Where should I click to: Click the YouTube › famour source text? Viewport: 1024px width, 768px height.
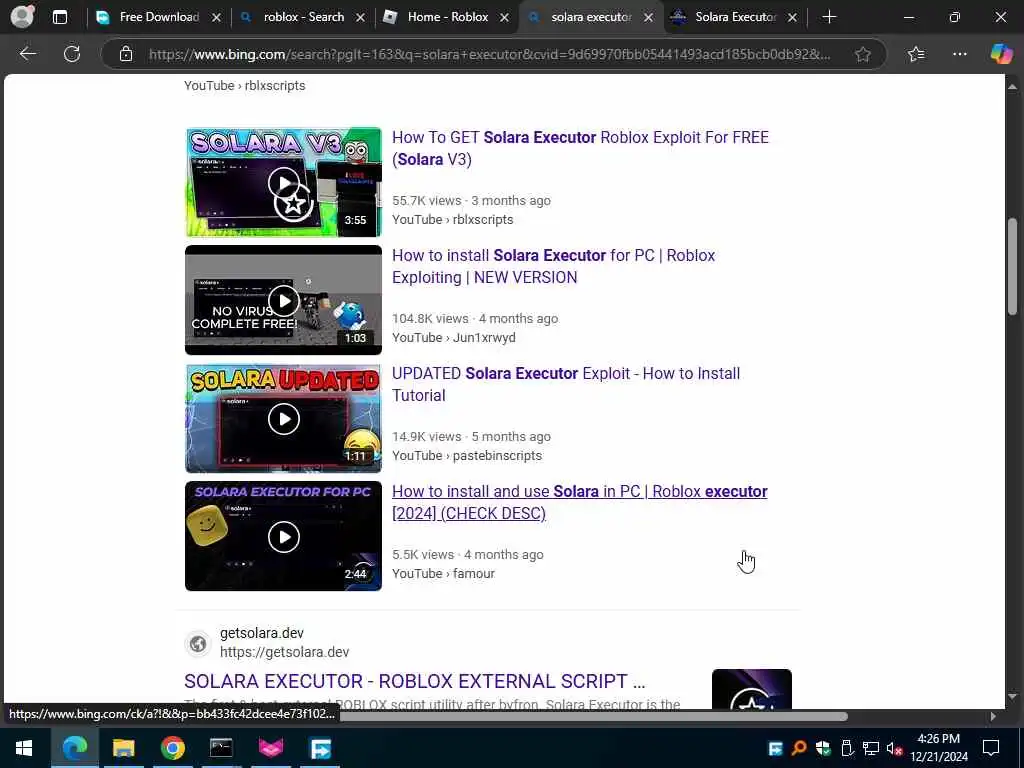click(443, 573)
